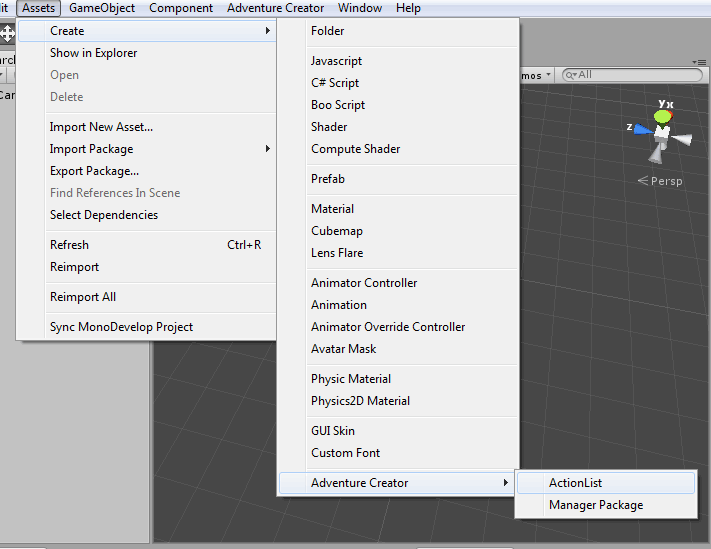Choose Reimport All
Viewport: 711px width, 549px height.
tap(147, 297)
